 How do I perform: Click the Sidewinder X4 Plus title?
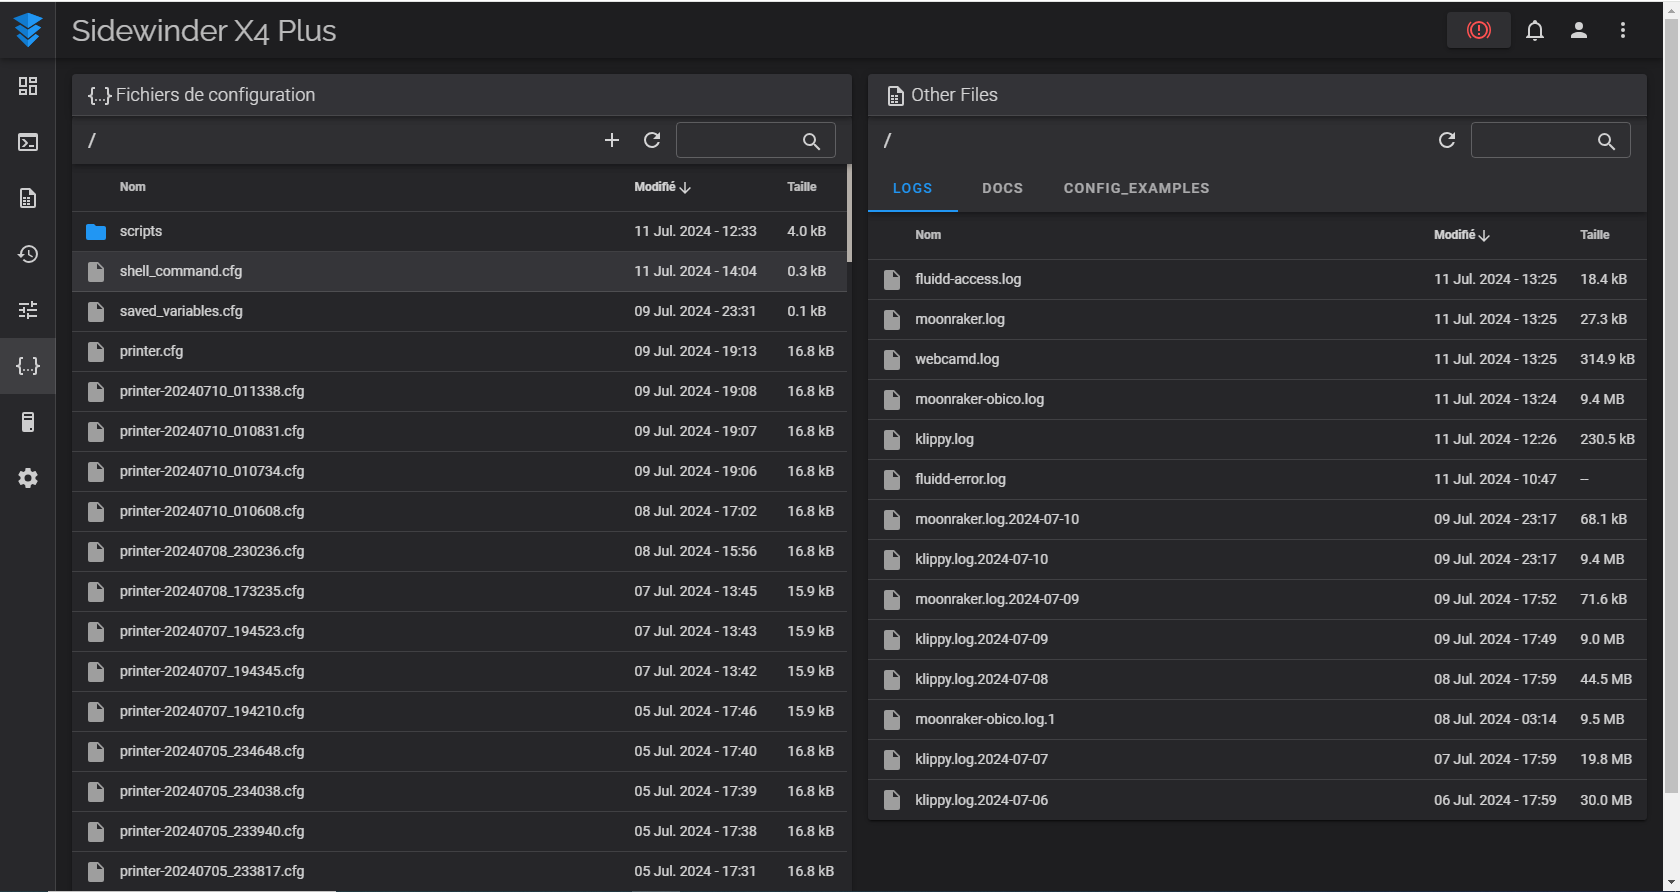coord(204,31)
